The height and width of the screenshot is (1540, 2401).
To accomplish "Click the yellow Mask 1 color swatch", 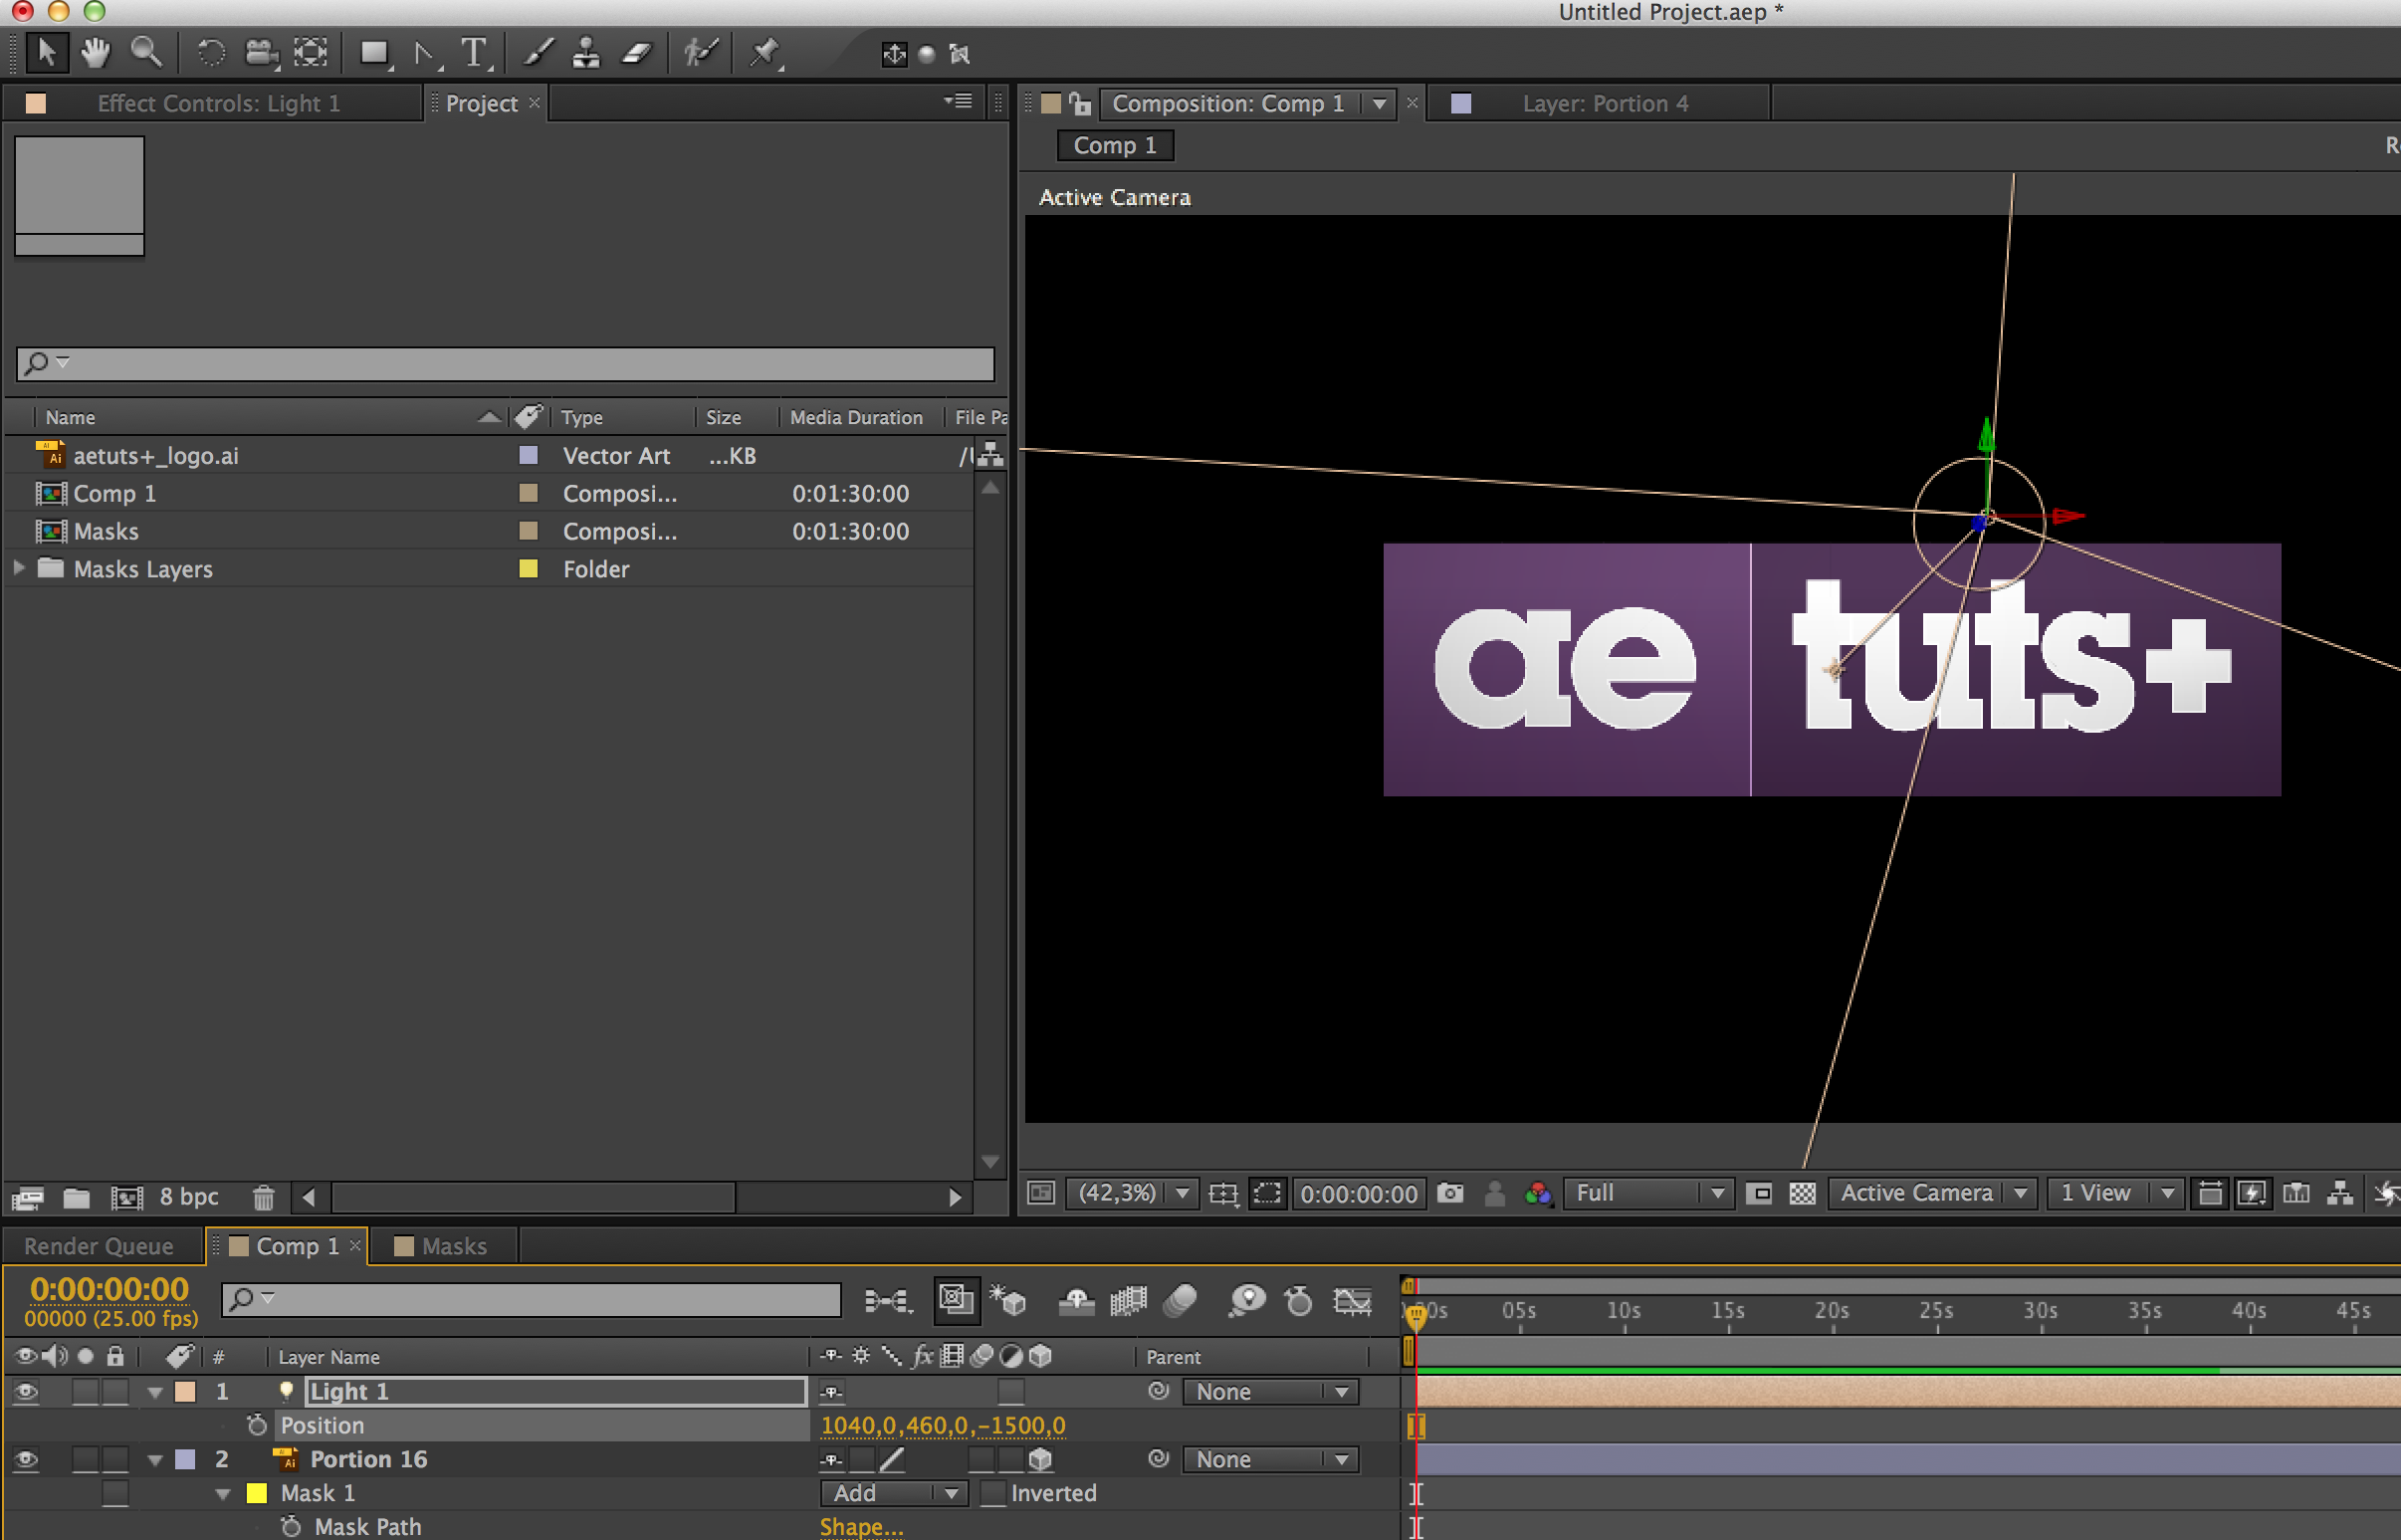I will tap(257, 1493).
